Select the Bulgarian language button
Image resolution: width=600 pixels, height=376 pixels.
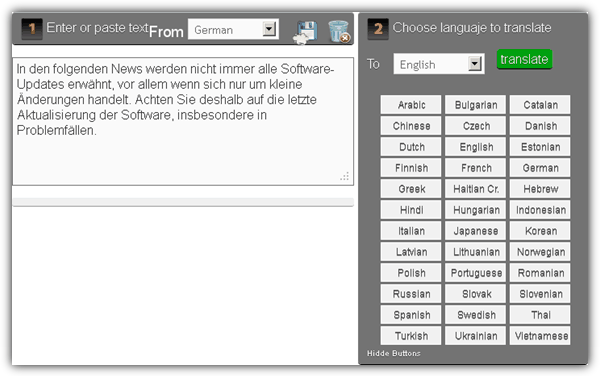point(476,105)
